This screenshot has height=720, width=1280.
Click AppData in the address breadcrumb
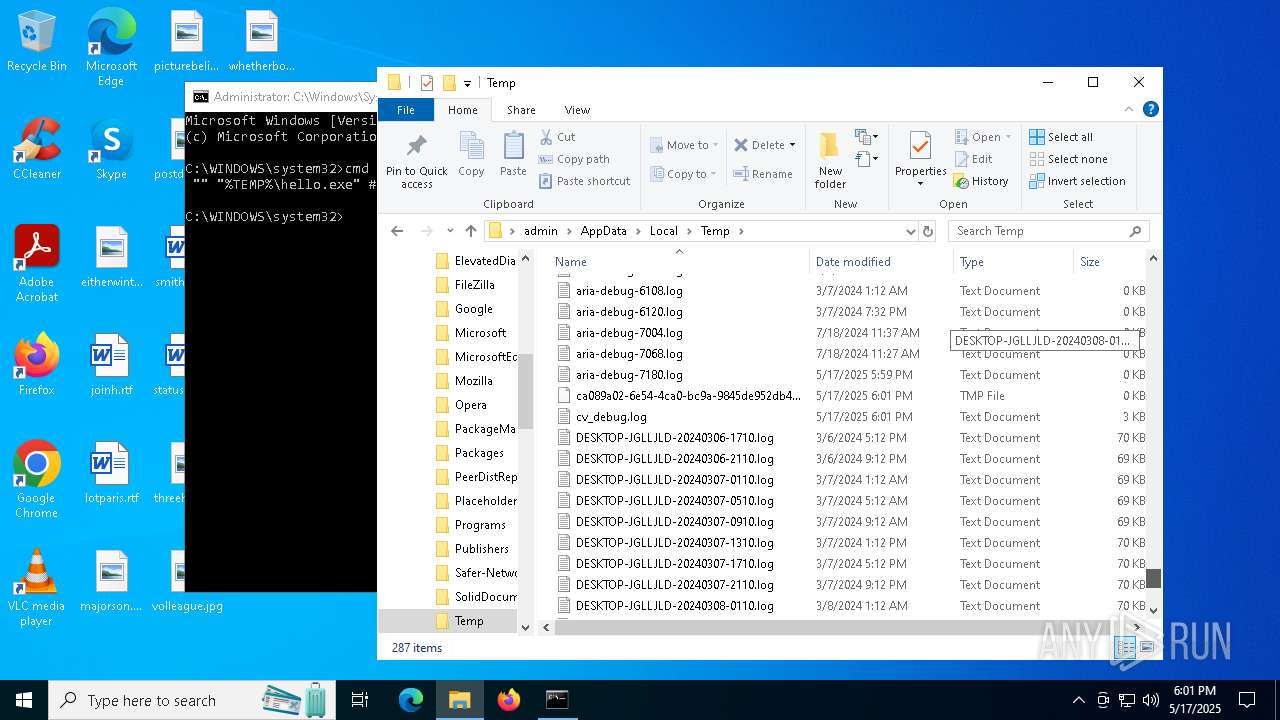[x=604, y=231]
